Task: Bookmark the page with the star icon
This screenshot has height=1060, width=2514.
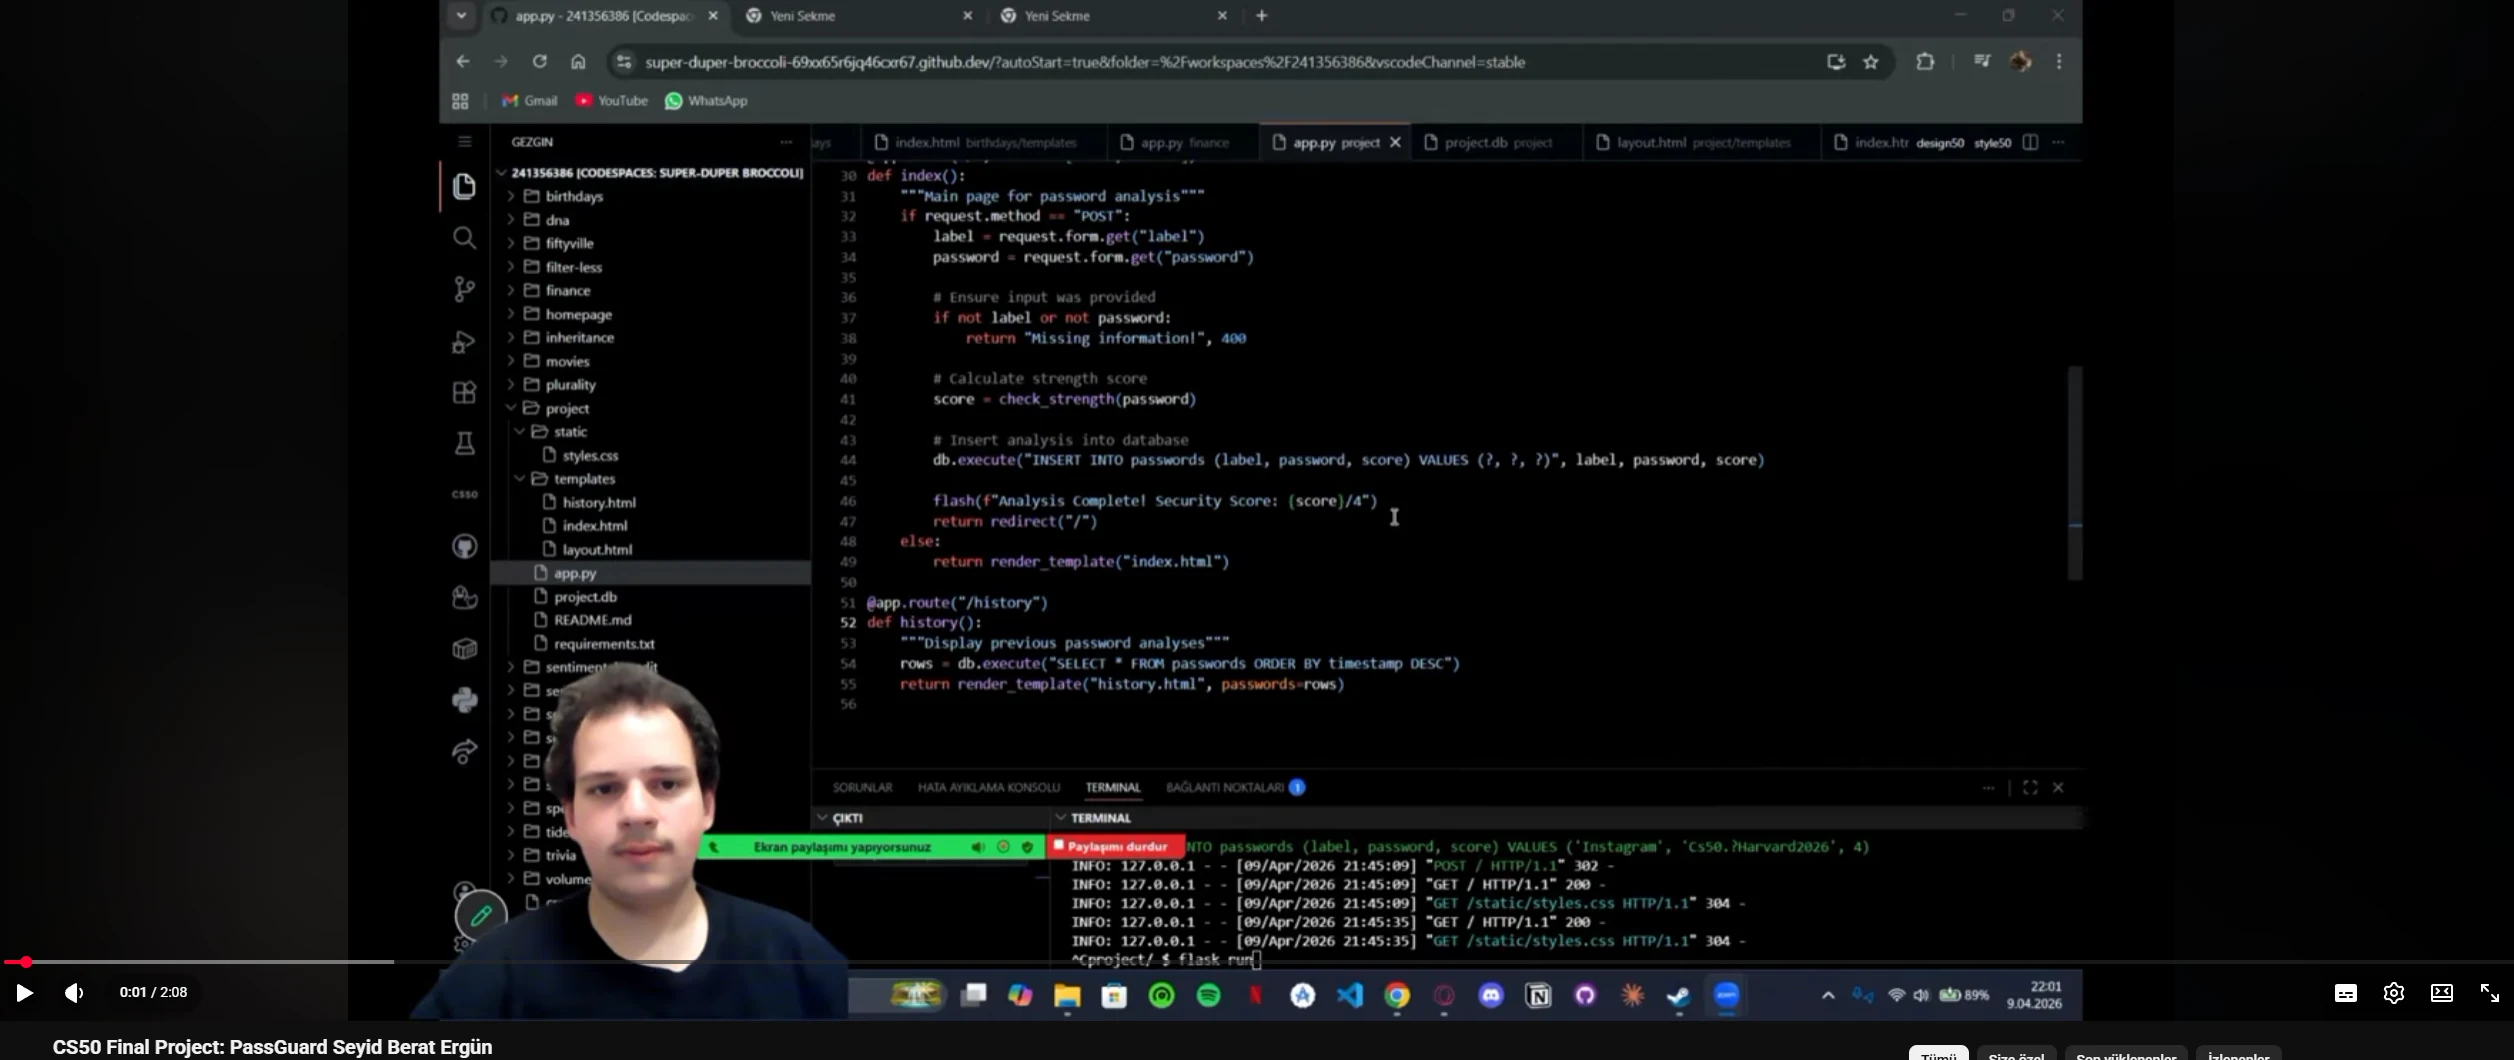Action: [x=1870, y=61]
